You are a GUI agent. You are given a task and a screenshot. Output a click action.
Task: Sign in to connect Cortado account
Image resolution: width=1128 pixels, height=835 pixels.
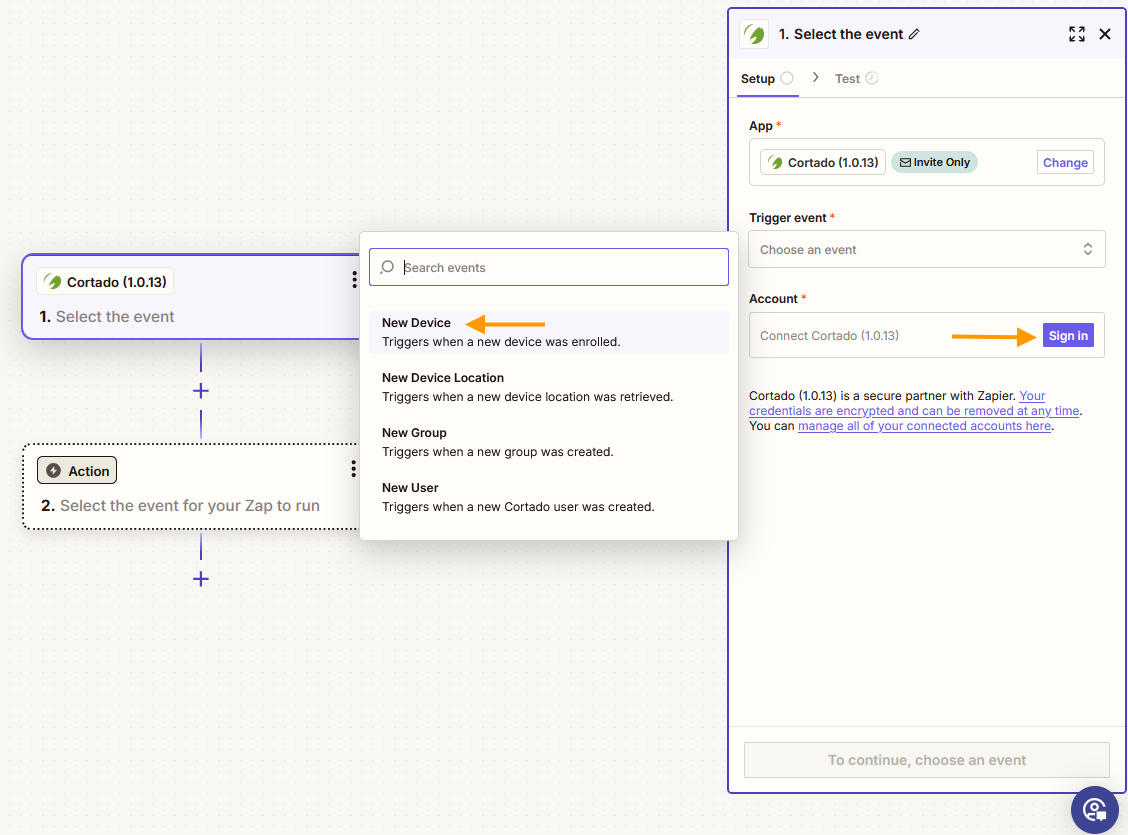[1068, 335]
